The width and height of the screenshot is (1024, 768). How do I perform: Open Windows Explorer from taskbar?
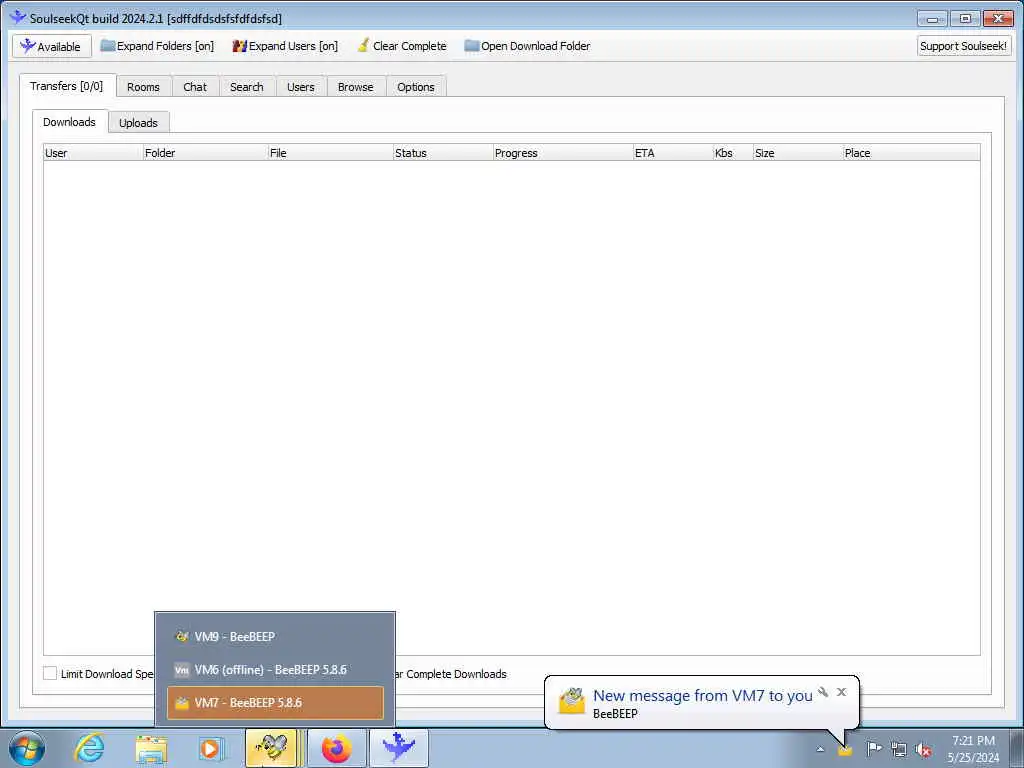[152, 748]
